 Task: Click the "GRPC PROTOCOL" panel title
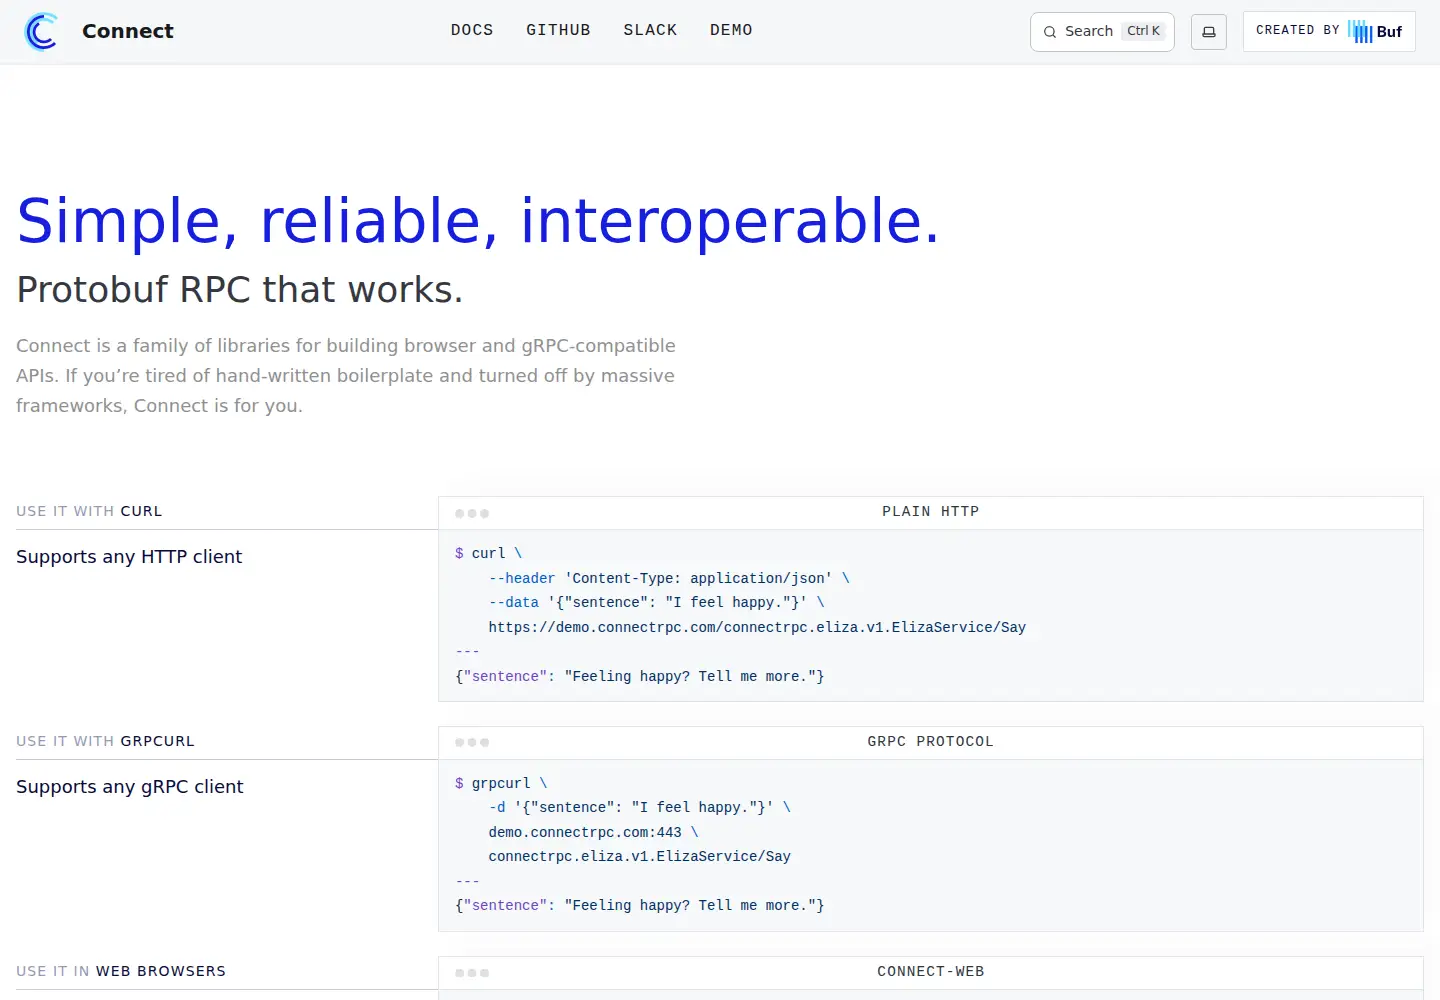coord(931,741)
